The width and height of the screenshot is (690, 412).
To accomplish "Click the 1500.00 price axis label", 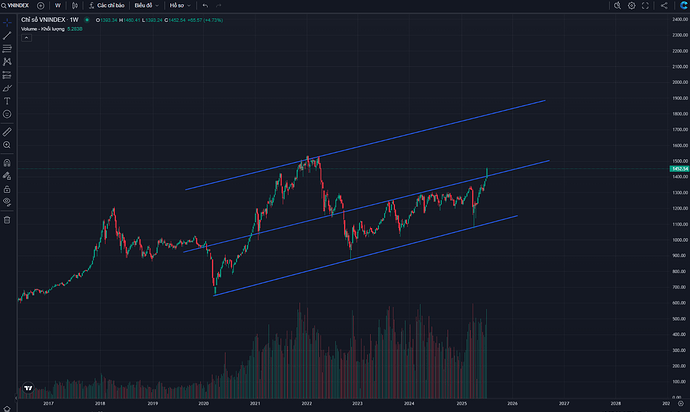I will (x=680, y=161).
